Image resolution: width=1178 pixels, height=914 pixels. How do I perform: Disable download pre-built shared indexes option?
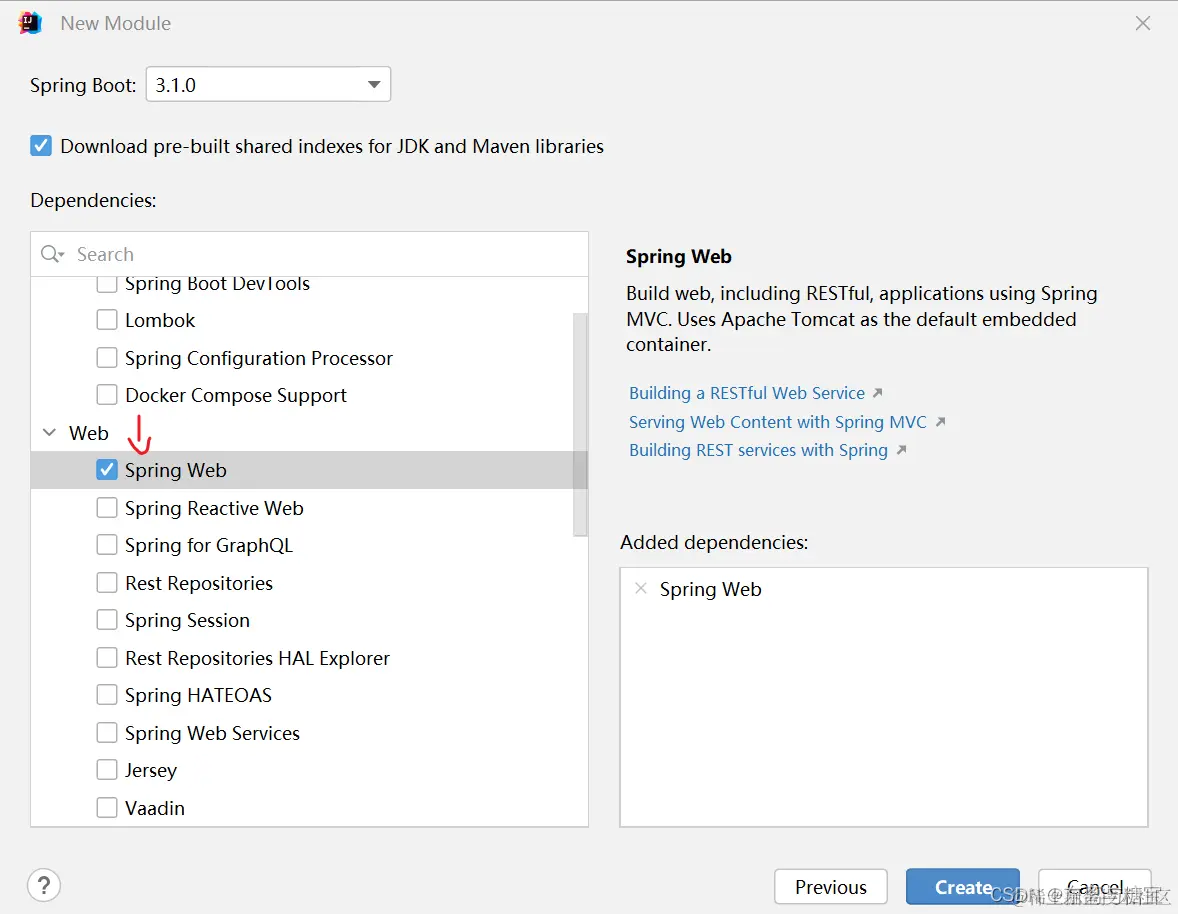41,146
